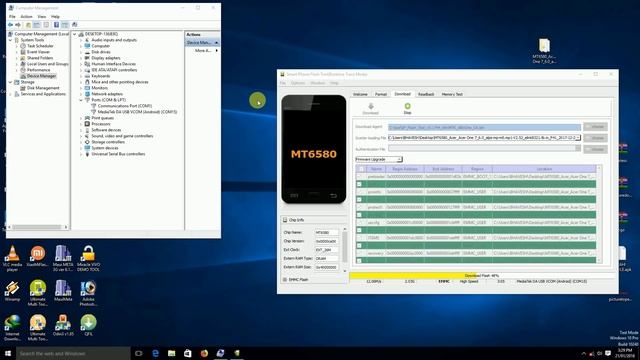Open Microsoft Edge from the taskbar
Viewport: 640px width, 360px height.
156,353
